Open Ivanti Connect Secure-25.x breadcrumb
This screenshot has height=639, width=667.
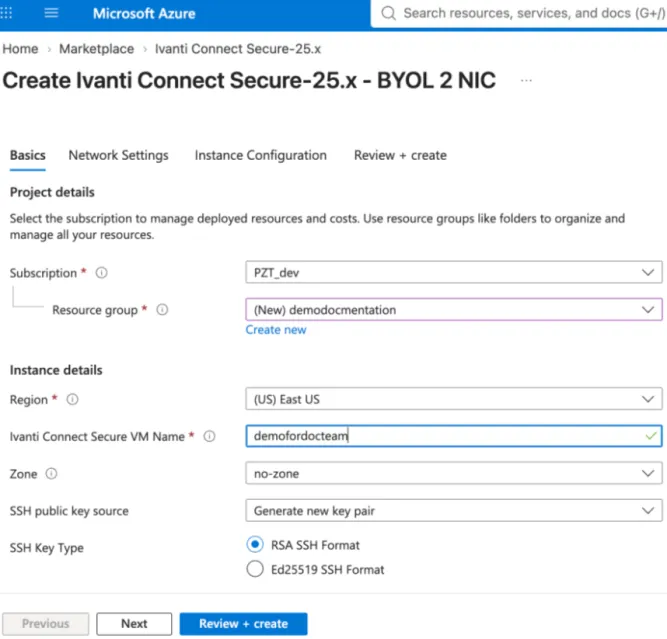(x=238, y=49)
